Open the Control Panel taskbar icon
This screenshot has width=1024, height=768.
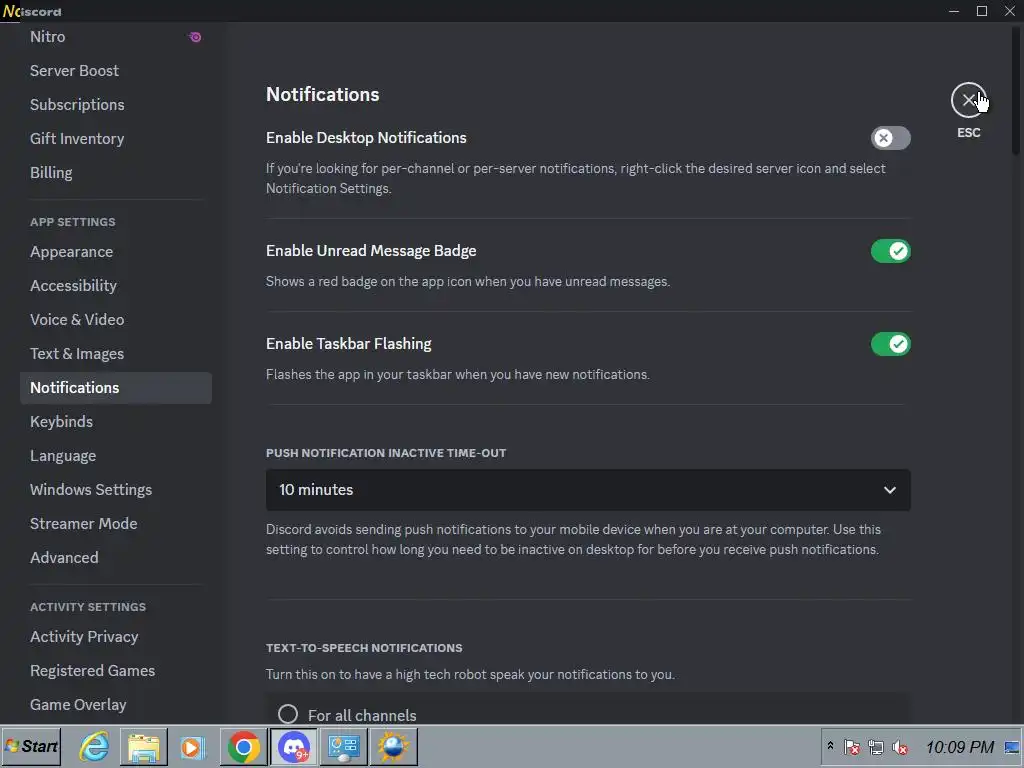(344, 746)
